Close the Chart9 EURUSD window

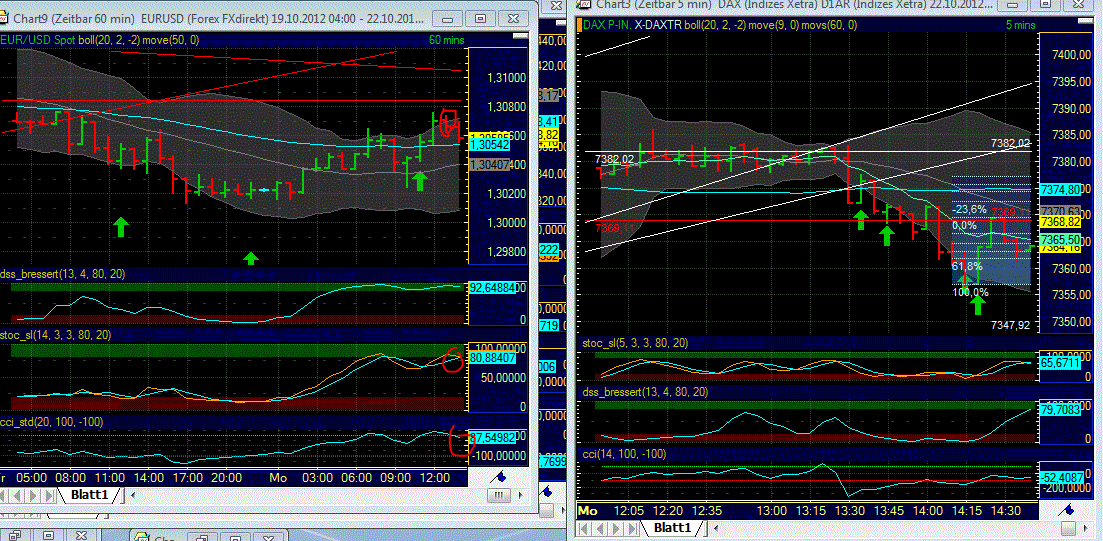point(514,18)
